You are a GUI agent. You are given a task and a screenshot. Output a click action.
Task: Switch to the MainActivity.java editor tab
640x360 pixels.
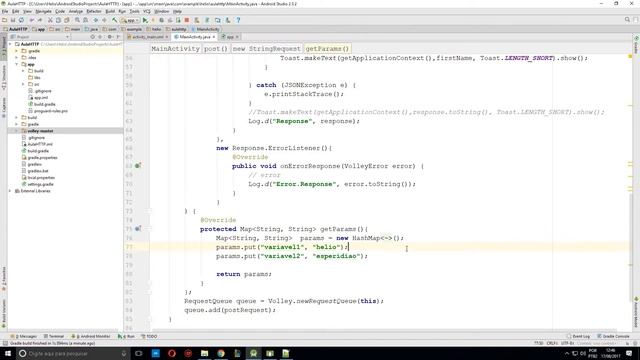(195, 37)
